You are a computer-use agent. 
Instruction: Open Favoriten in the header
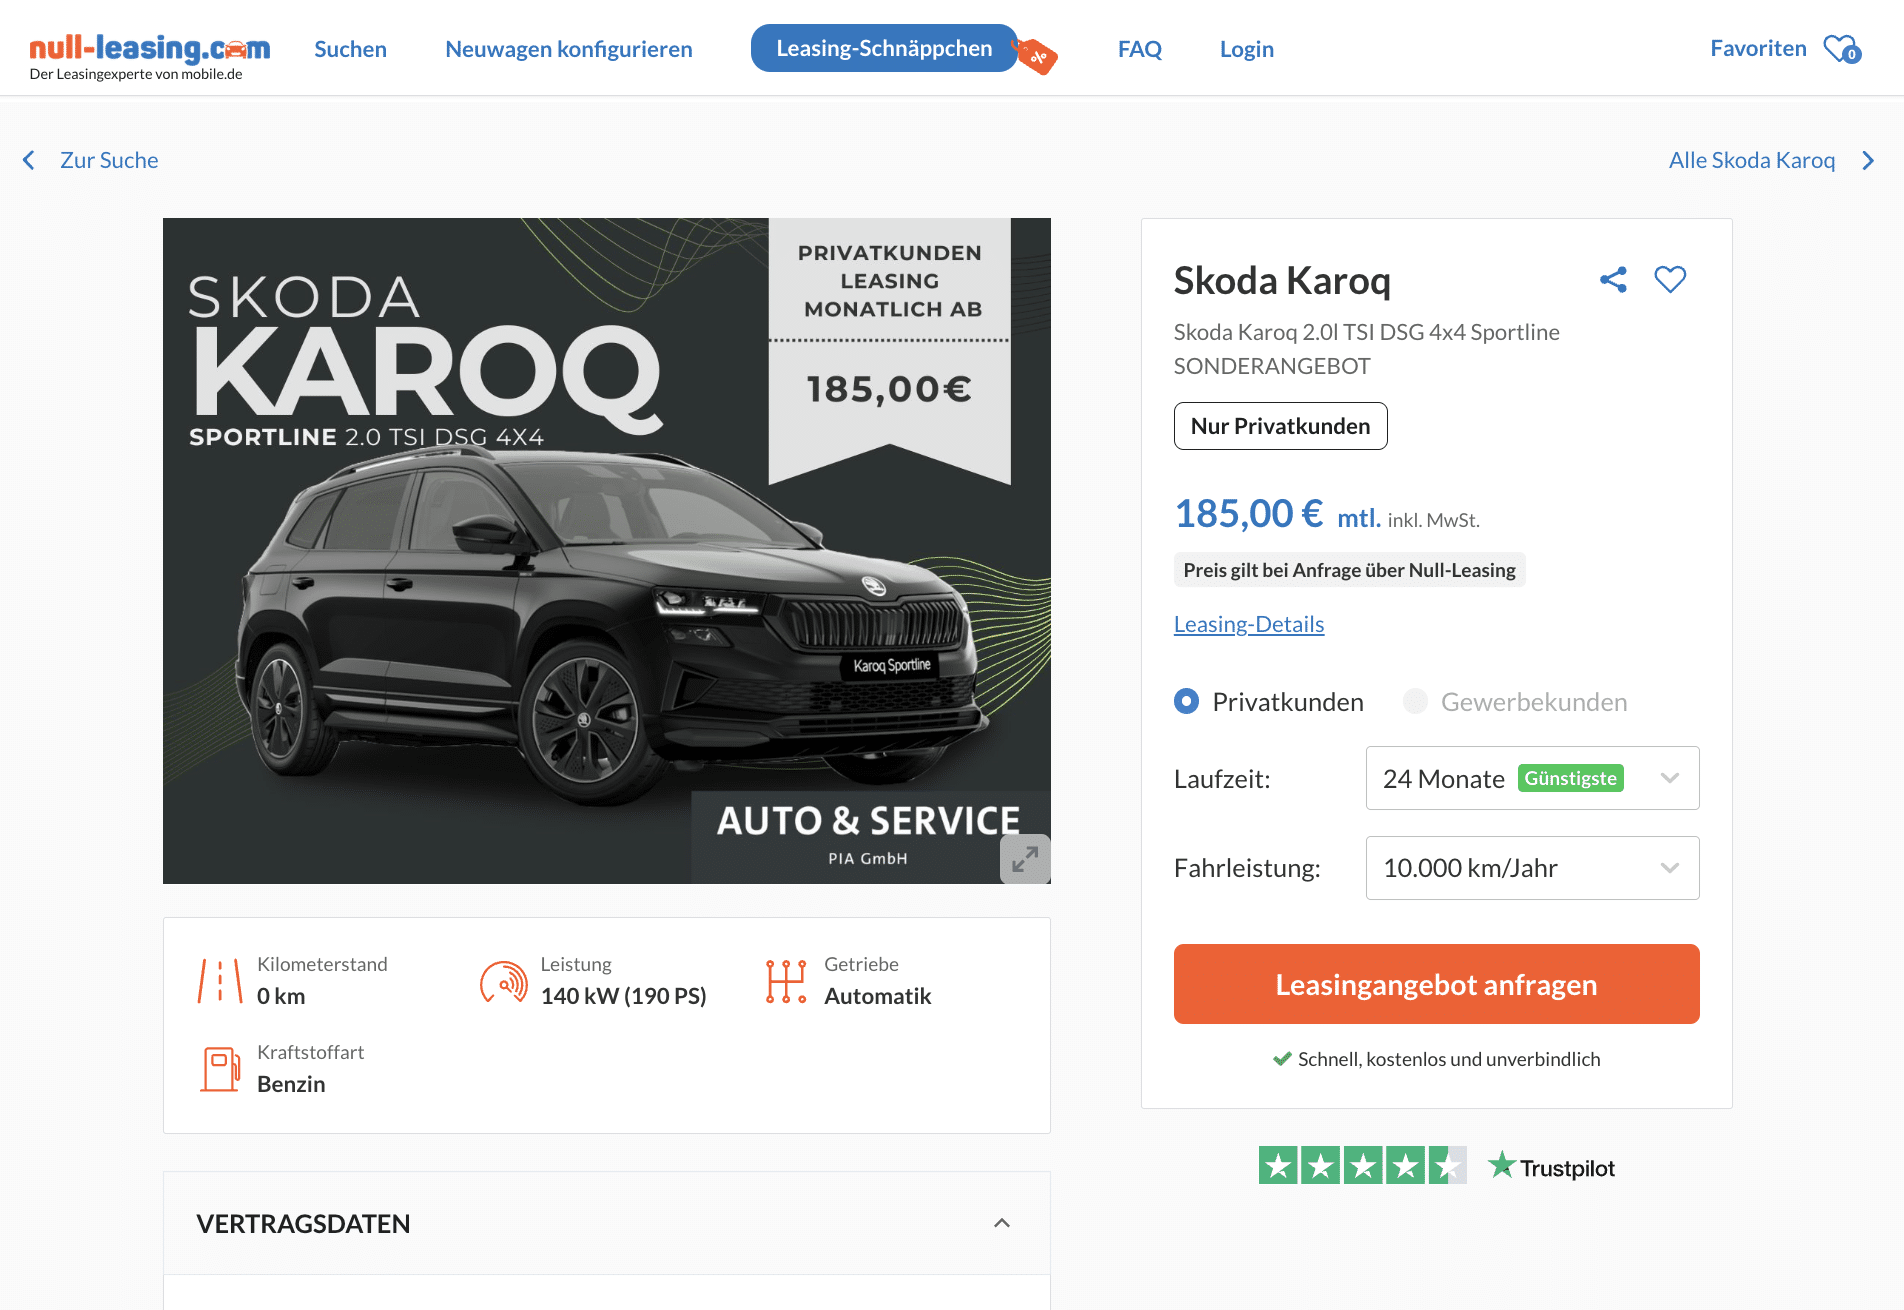click(1758, 48)
